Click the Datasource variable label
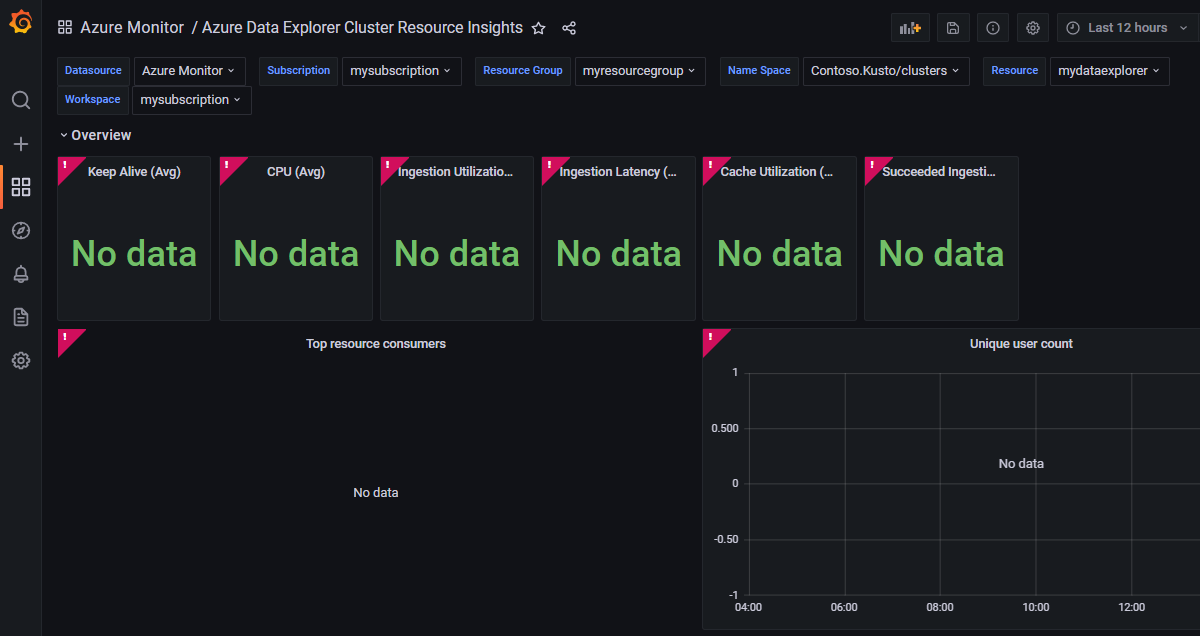 [x=93, y=71]
